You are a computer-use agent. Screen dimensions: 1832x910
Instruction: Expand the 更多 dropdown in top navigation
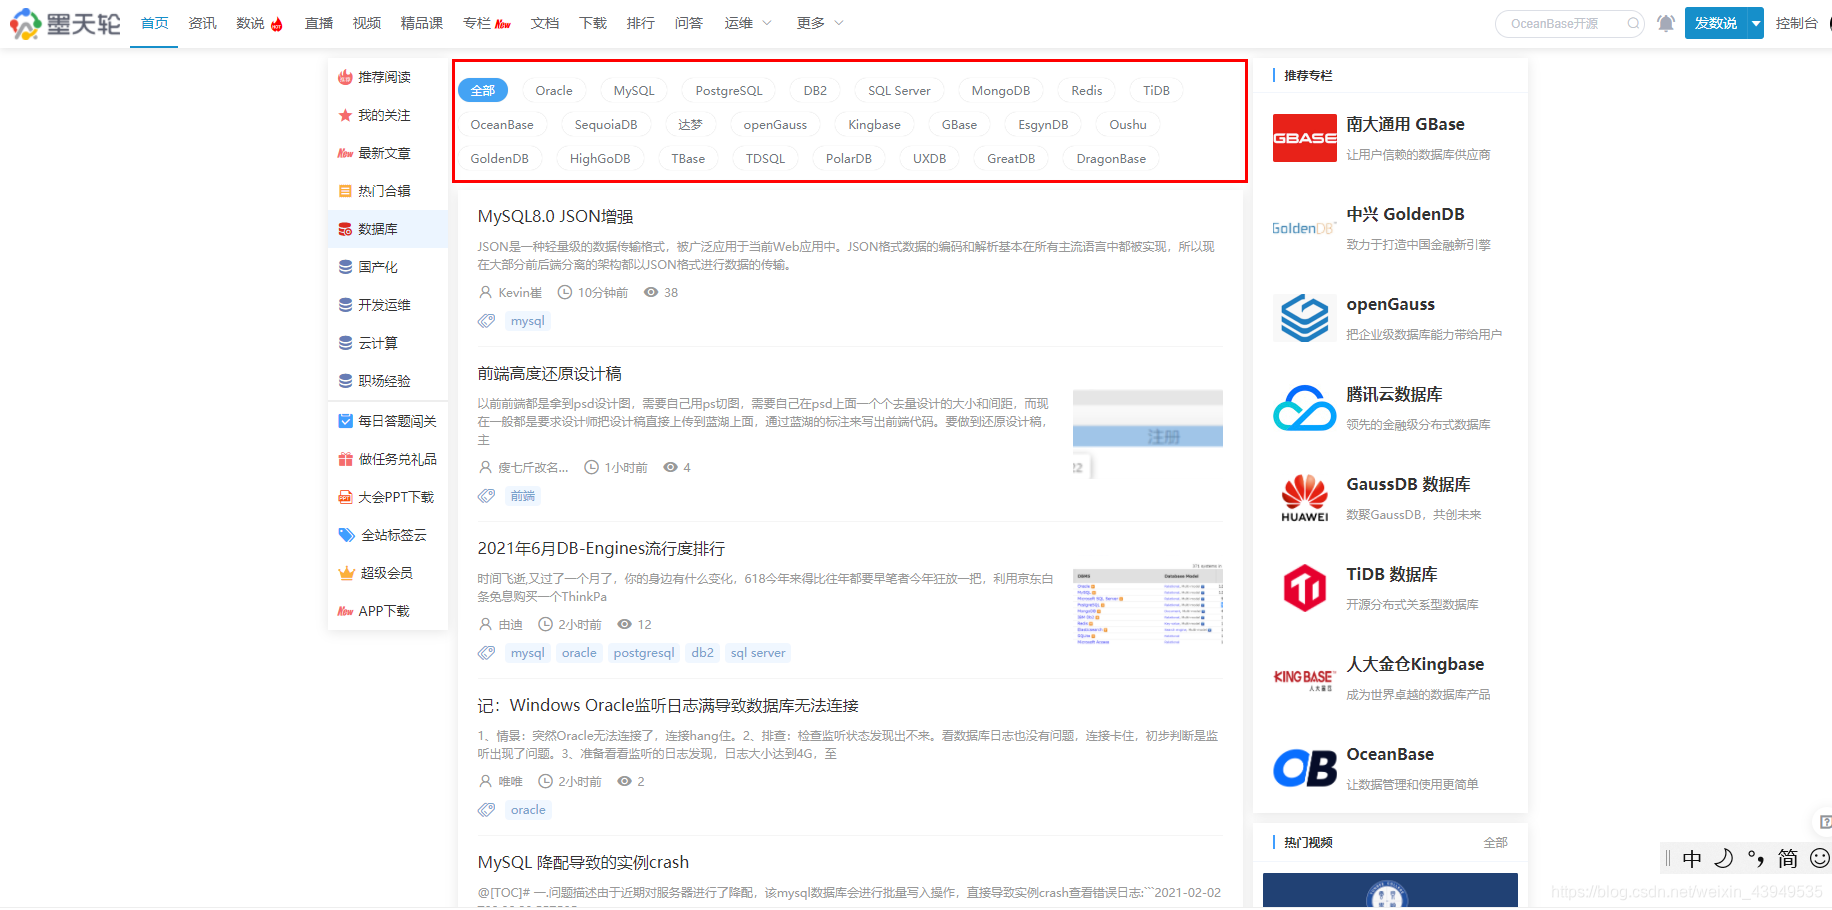click(820, 23)
